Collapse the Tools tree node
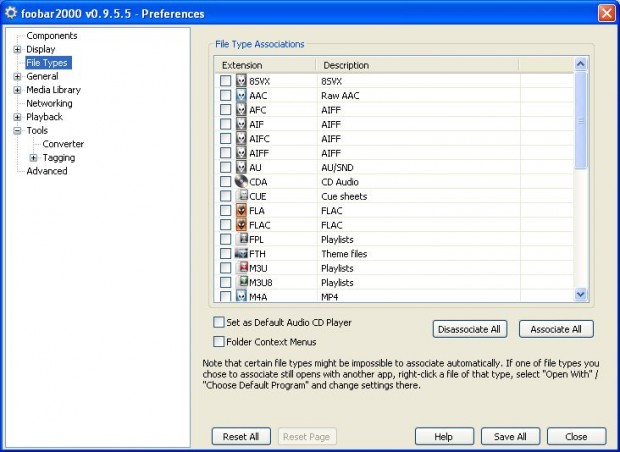The image size is (620, 452). [17, 130]
